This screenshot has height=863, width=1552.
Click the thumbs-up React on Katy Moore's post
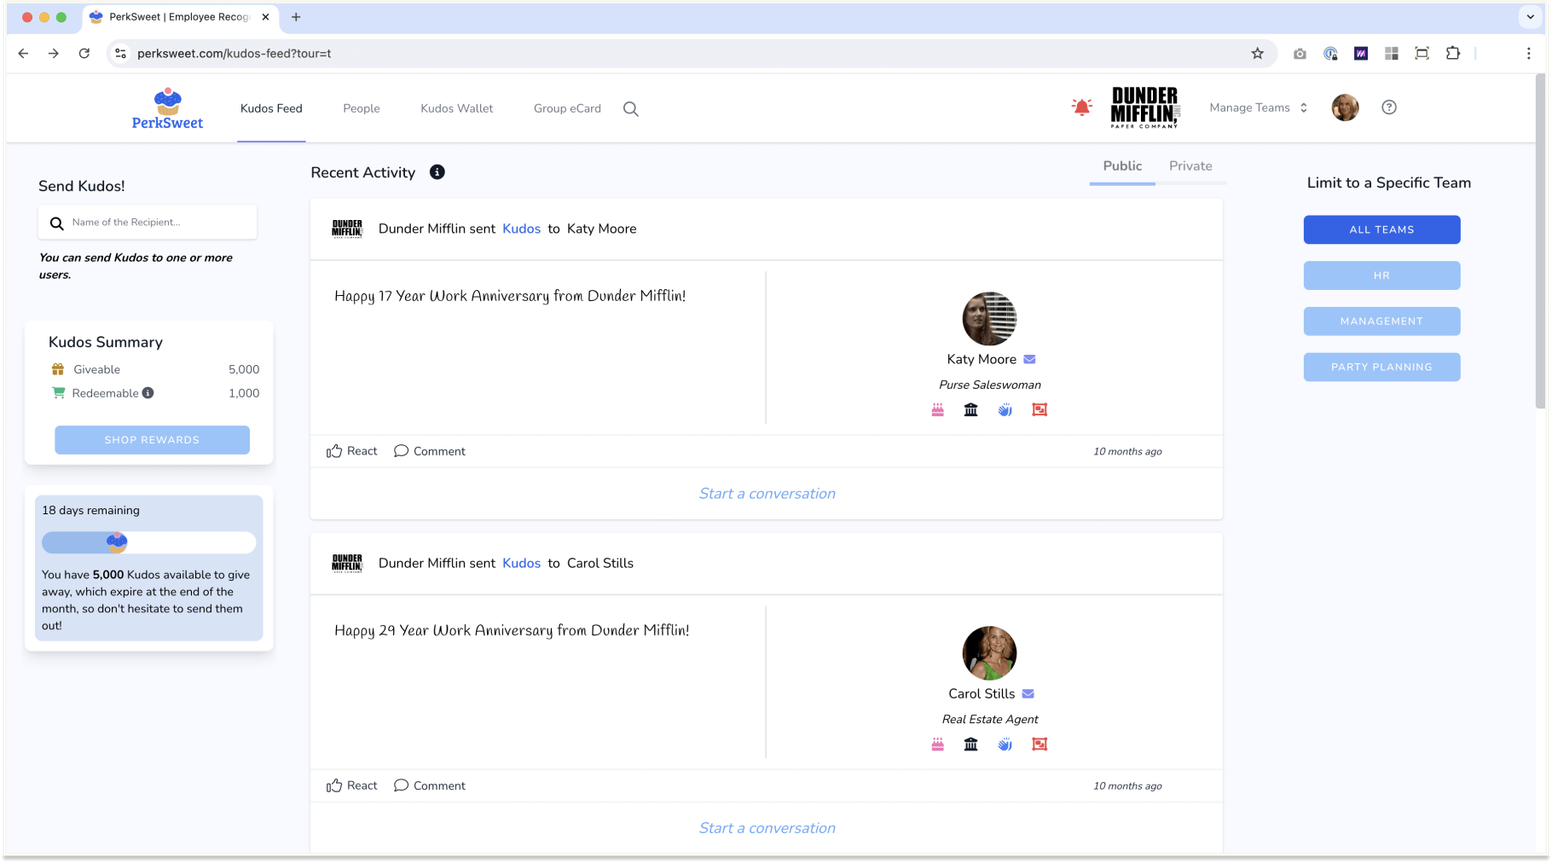click(352, 451)
